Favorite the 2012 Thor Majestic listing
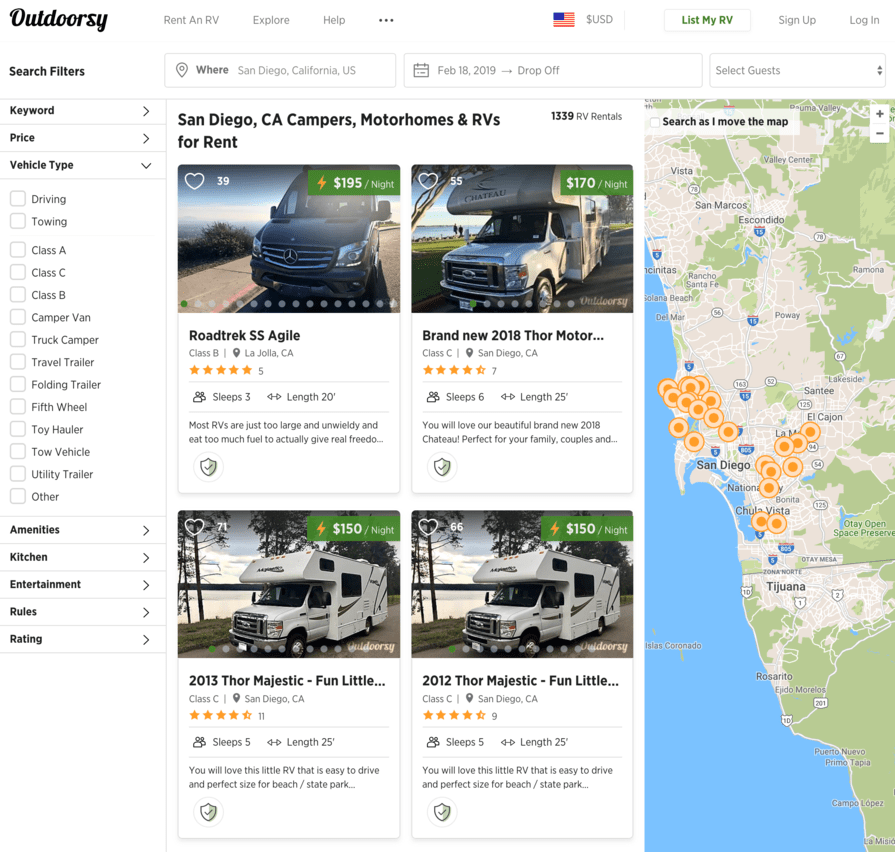The width and height of the screenshot is (895, 852). pyautogui.click(x=428, y=527)
